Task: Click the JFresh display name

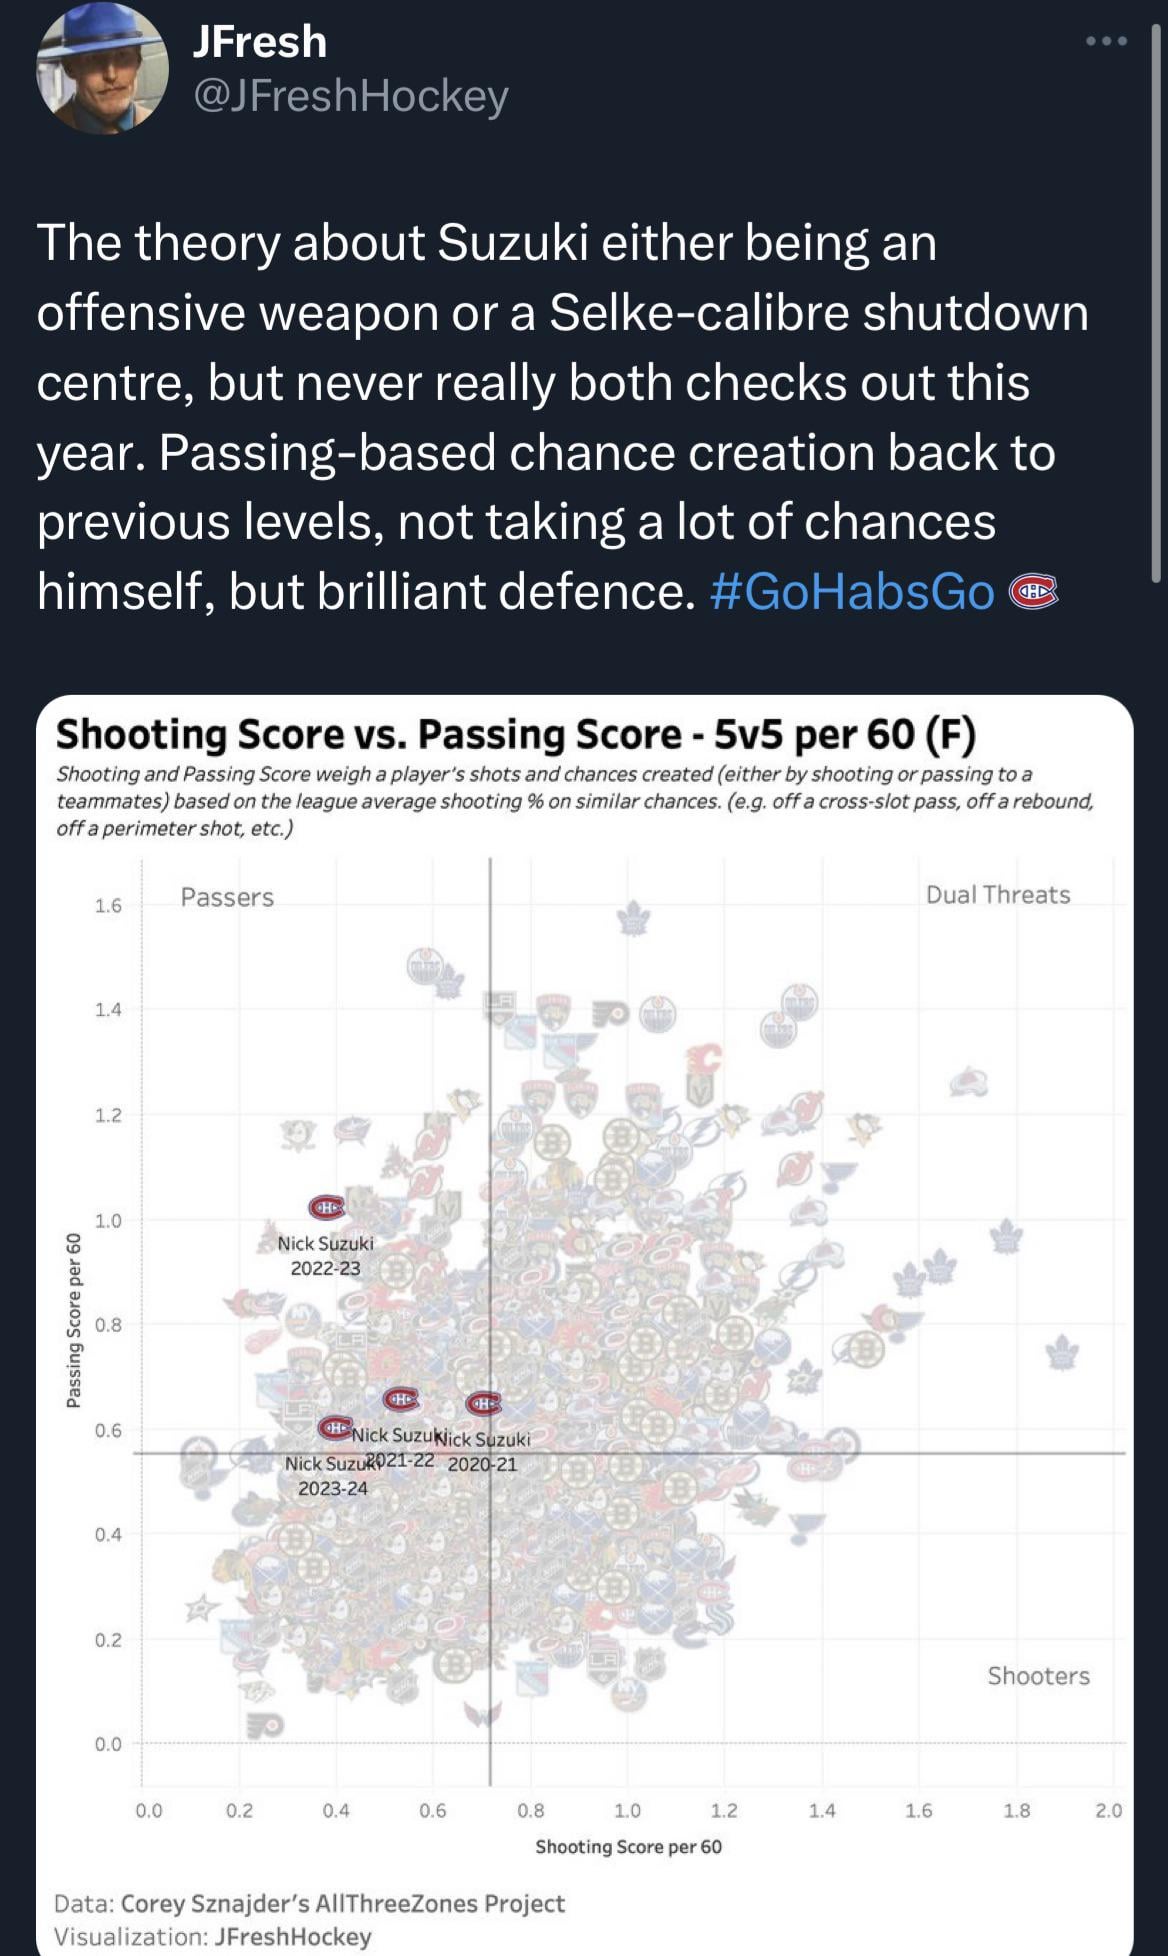Action: [259, 42]
